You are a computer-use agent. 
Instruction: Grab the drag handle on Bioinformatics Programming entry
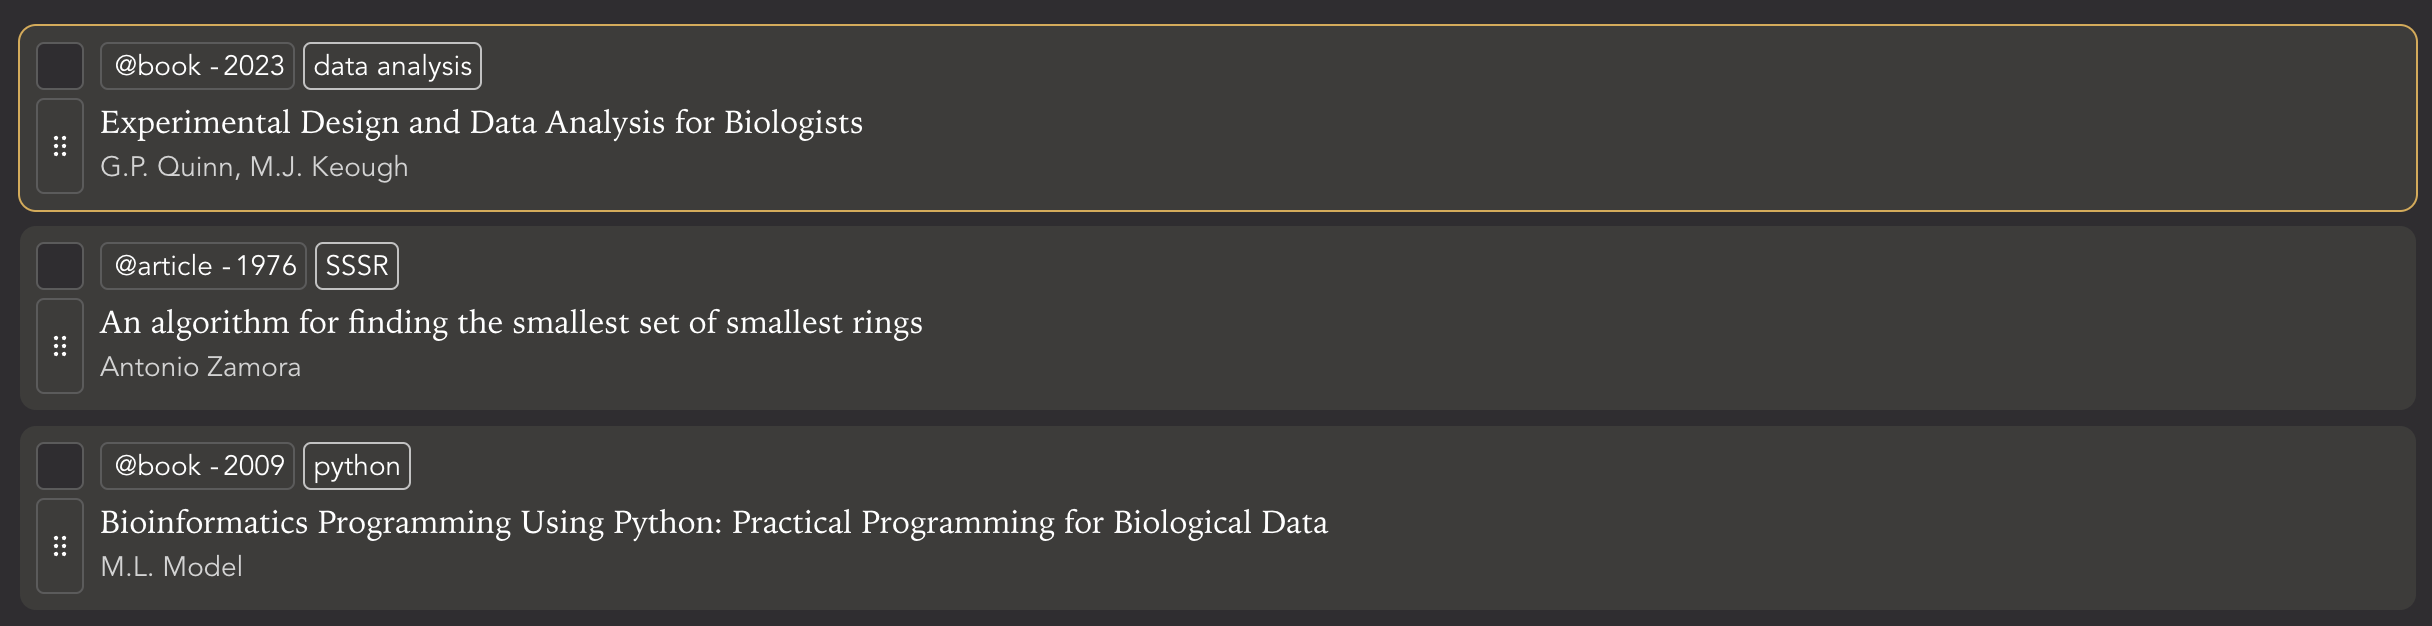60,545
